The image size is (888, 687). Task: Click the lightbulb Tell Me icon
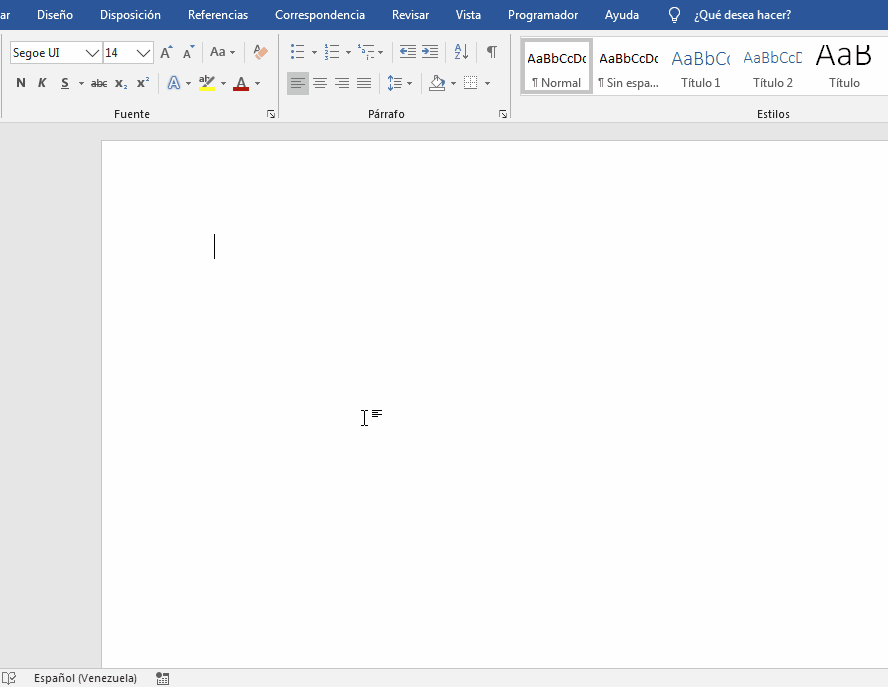pos(674,15)
